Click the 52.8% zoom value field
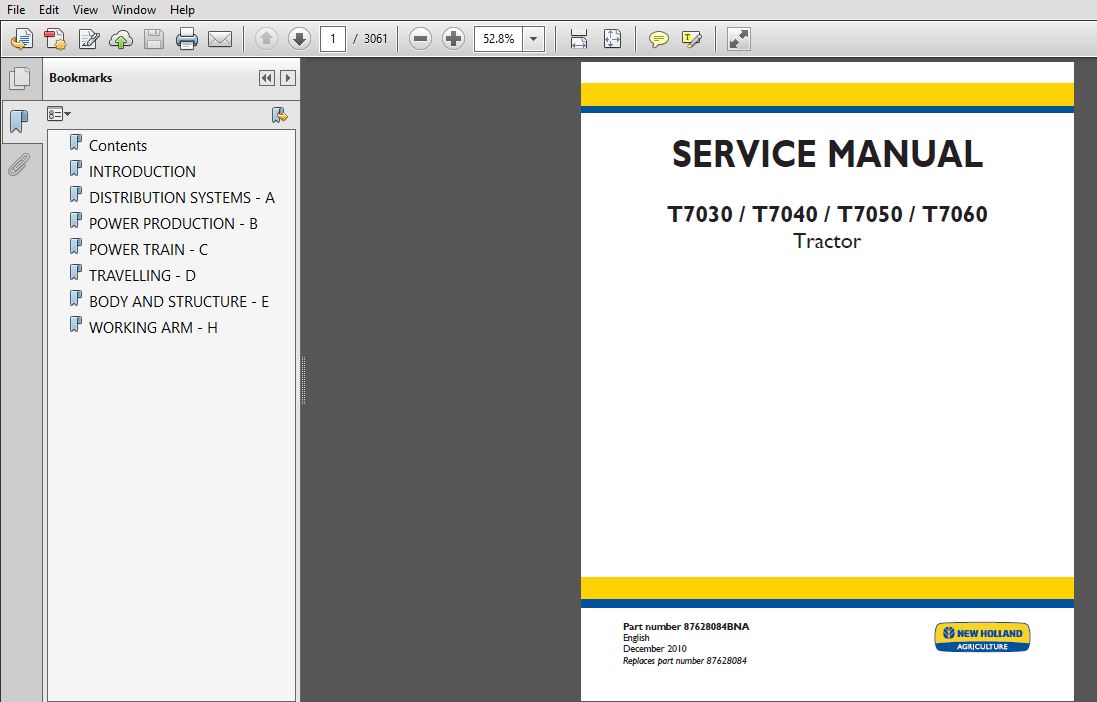Viewport: 1097px width, 702px height. 498,38
